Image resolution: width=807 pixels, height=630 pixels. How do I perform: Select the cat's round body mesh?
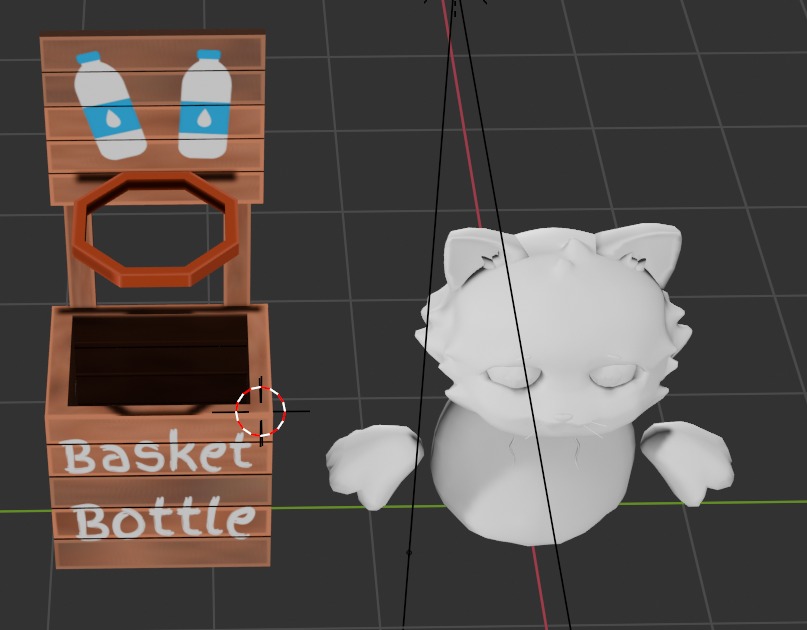tap(533, 474)
